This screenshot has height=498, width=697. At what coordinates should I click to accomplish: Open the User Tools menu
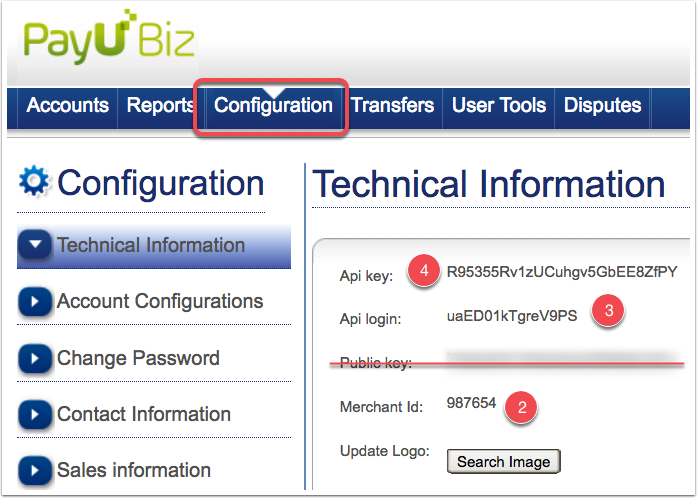499,105
